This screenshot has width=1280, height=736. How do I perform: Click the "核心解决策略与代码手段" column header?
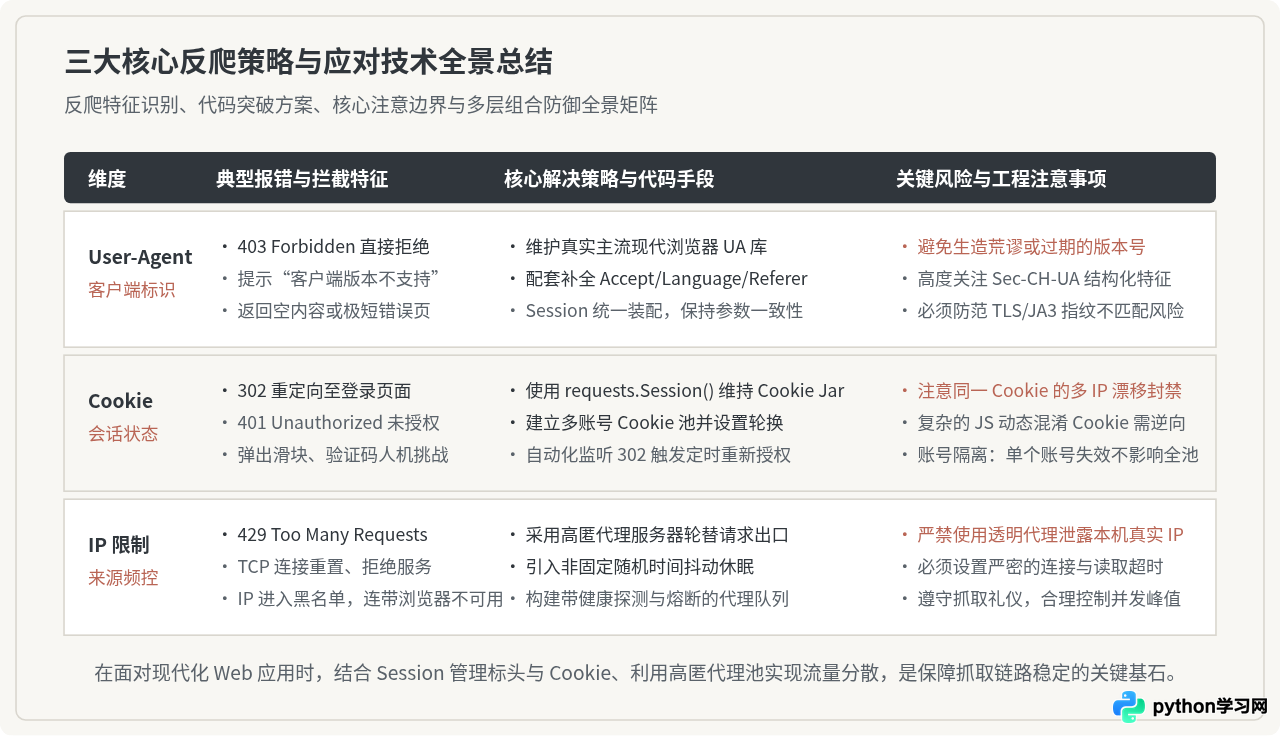[x=609, y=179]
